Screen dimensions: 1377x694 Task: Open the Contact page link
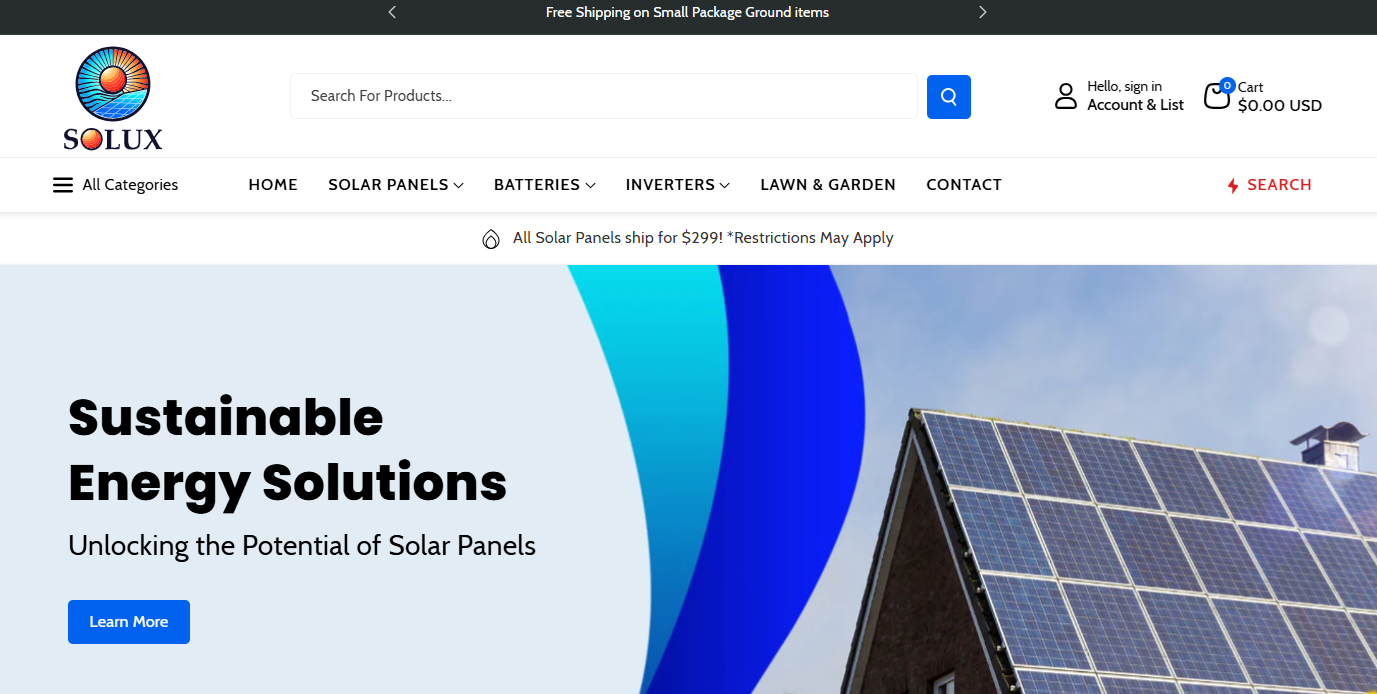pyautogui.click(x=964, y=185)
